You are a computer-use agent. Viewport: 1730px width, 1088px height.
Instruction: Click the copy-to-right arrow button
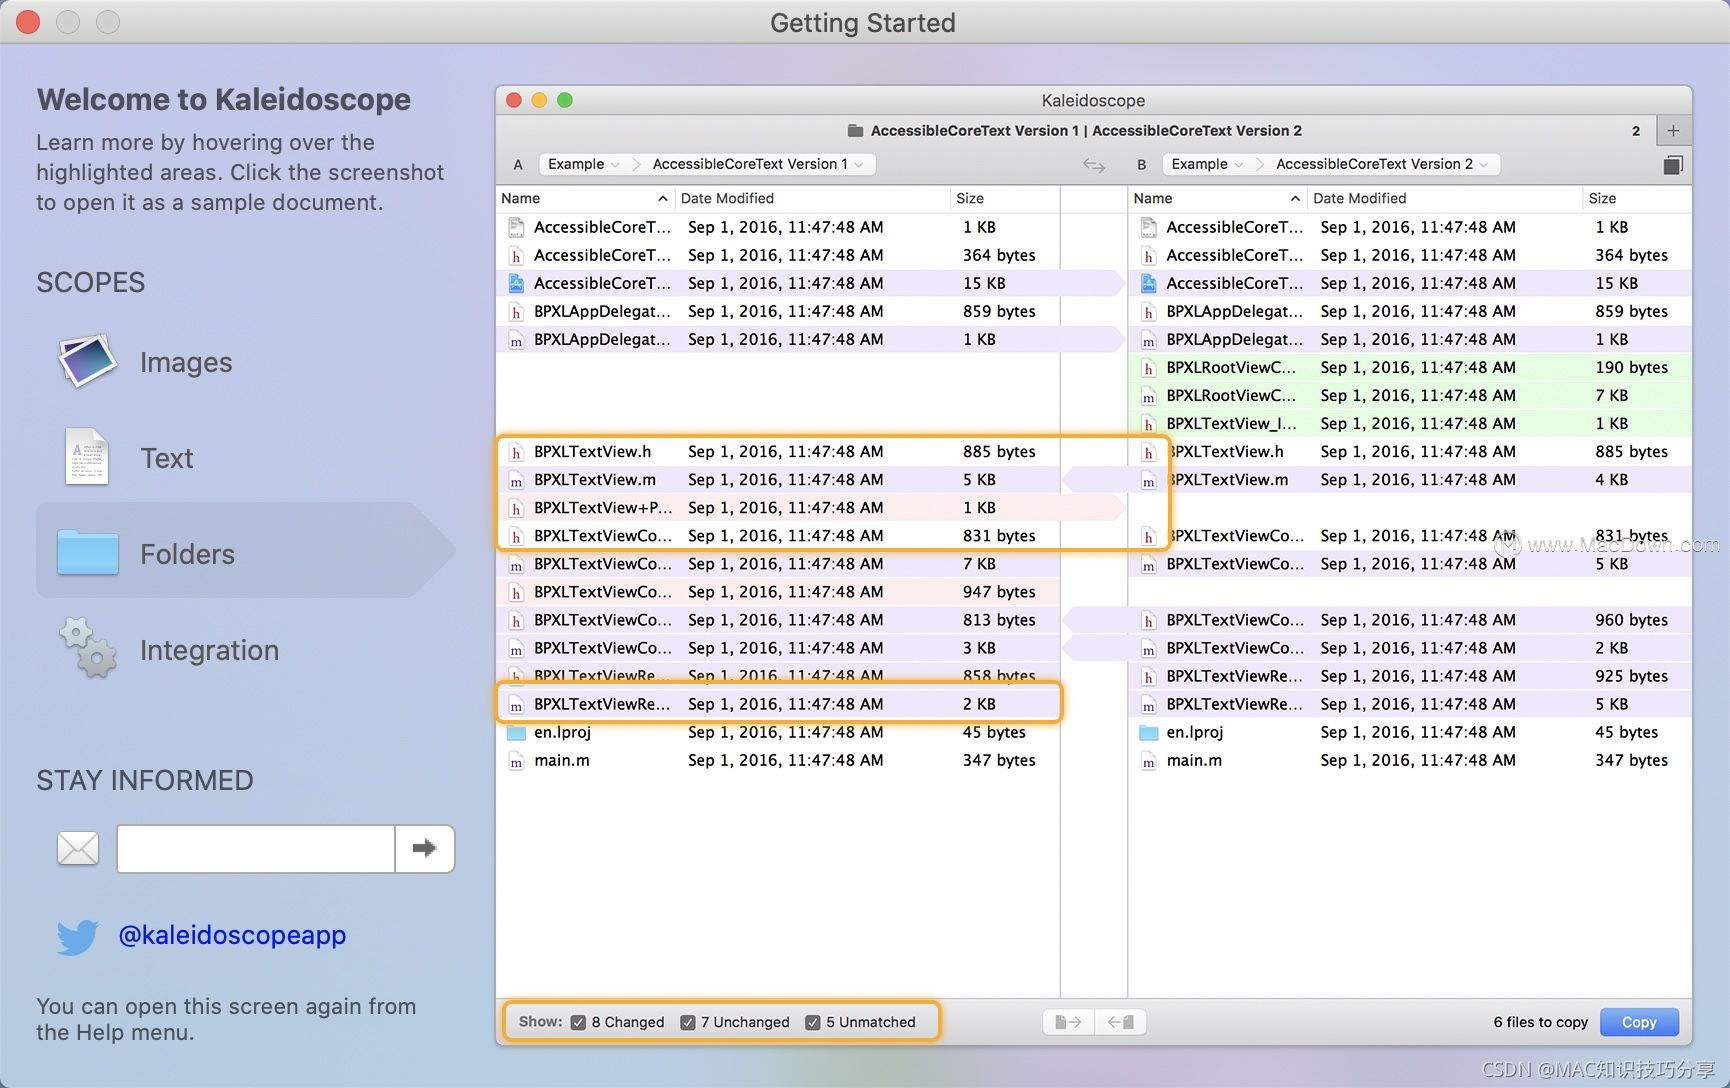click(1068, 1022)
